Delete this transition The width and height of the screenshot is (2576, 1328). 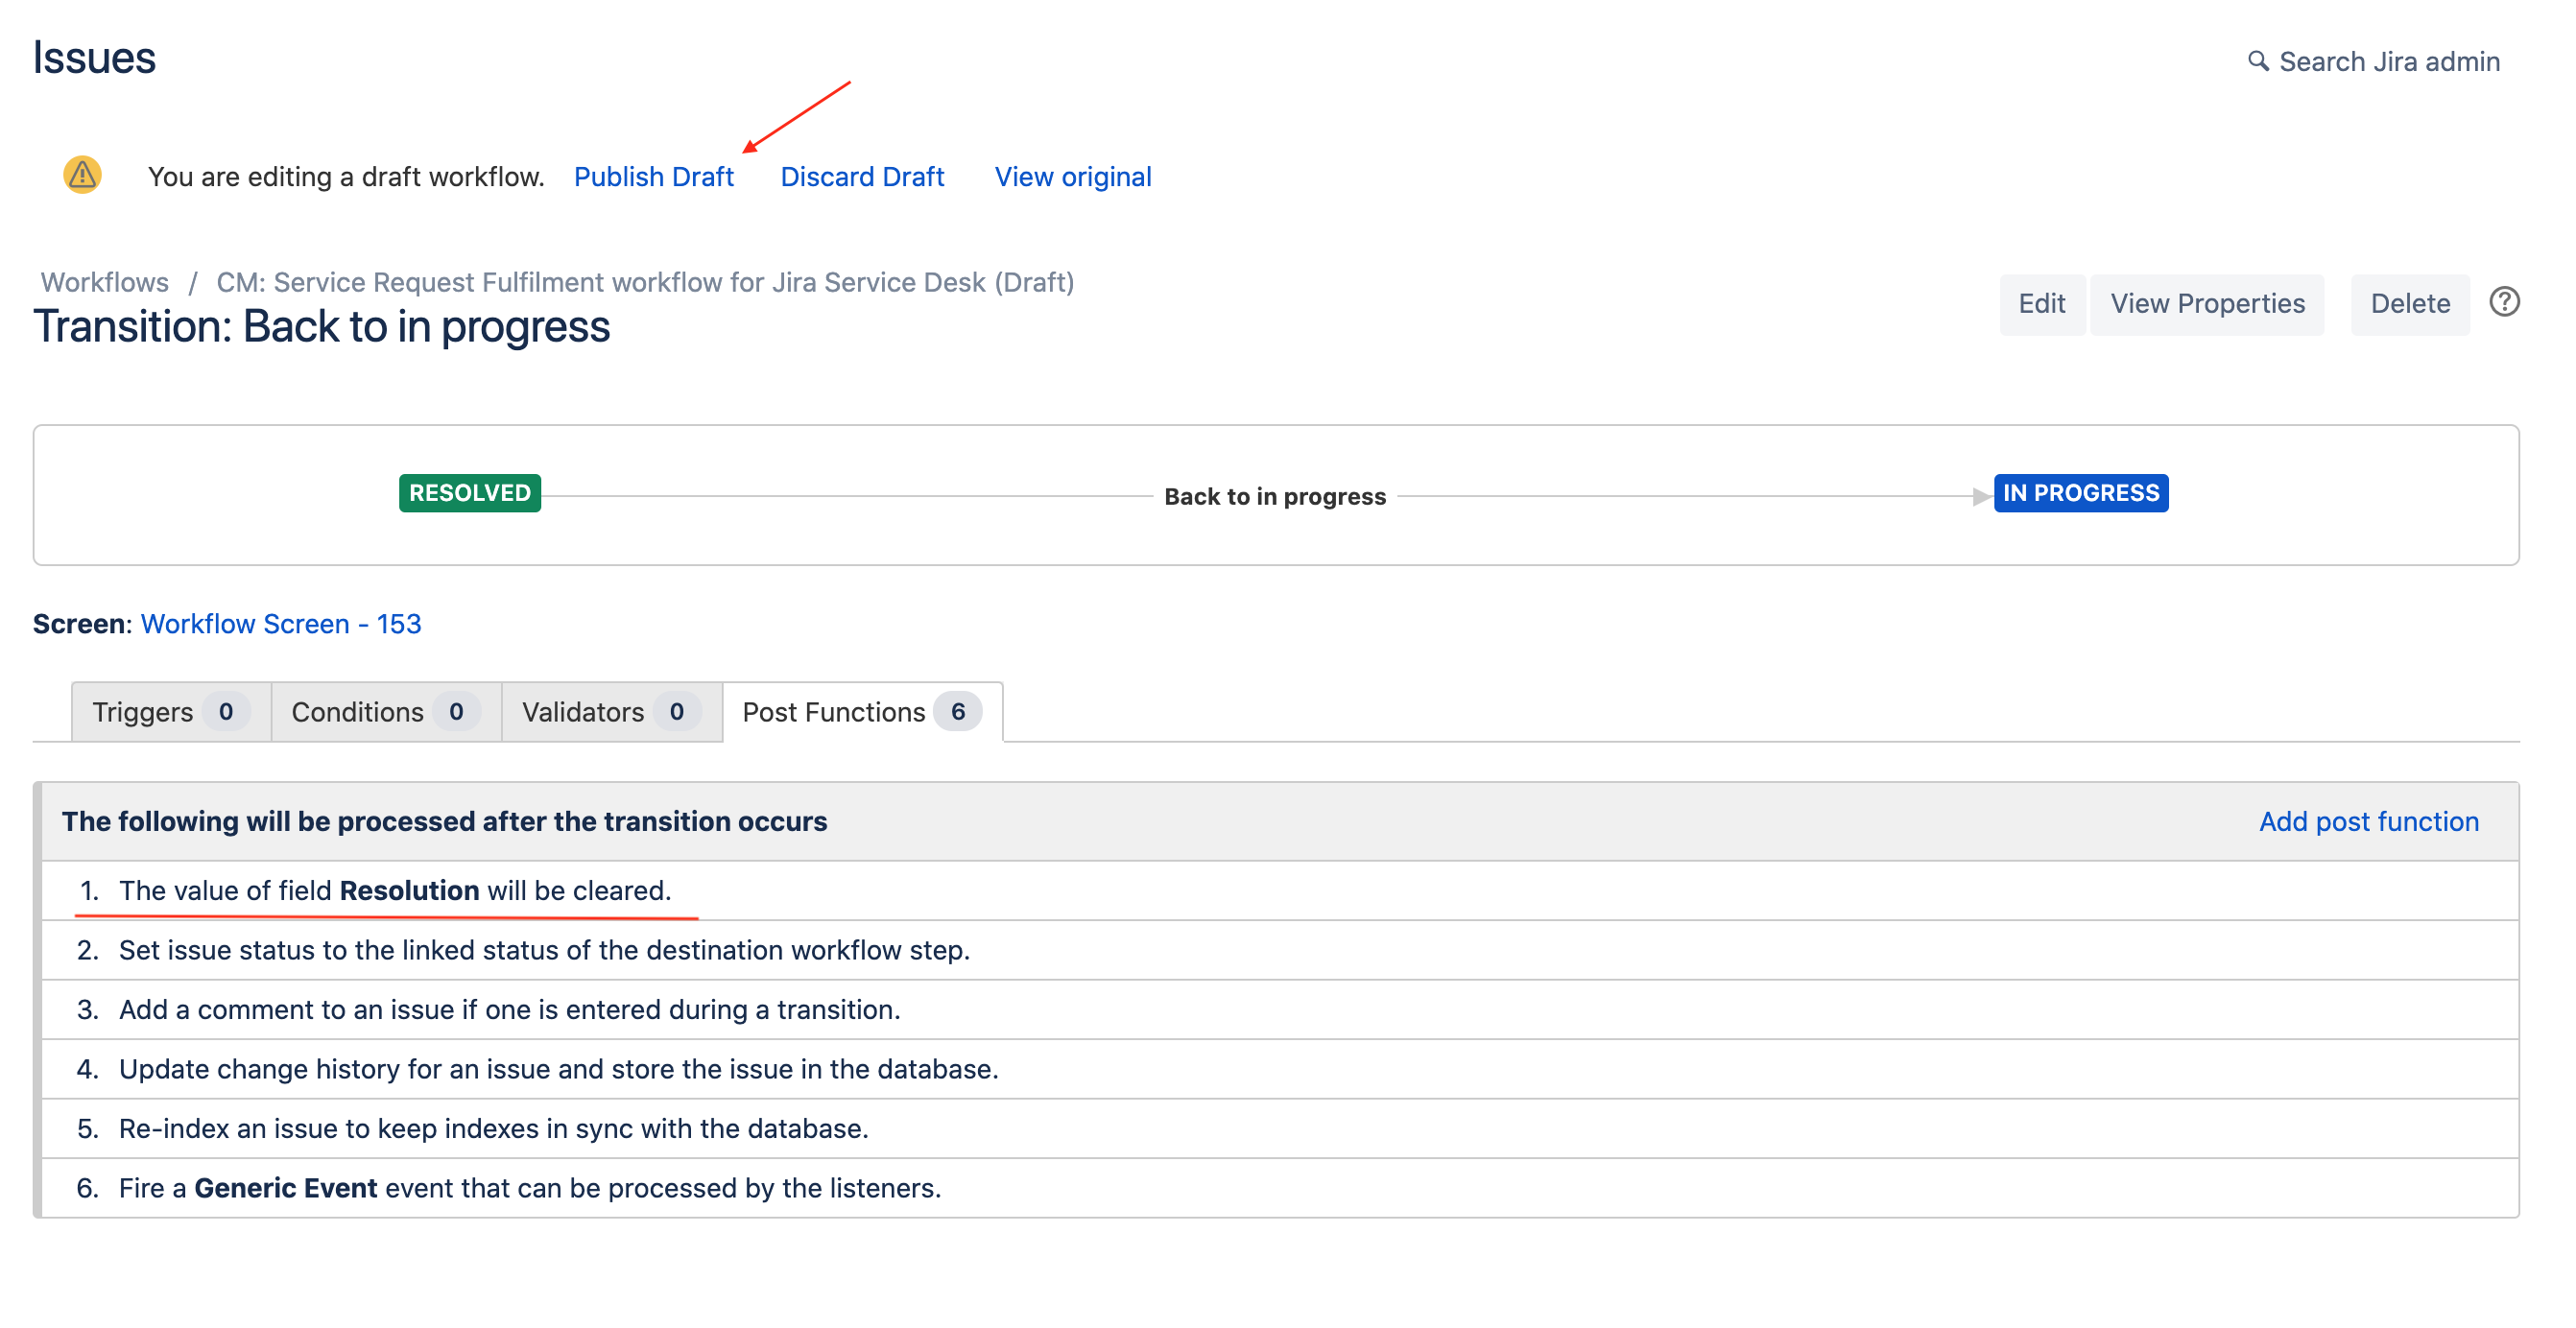pyautogui.click(x=2409, y=304)
